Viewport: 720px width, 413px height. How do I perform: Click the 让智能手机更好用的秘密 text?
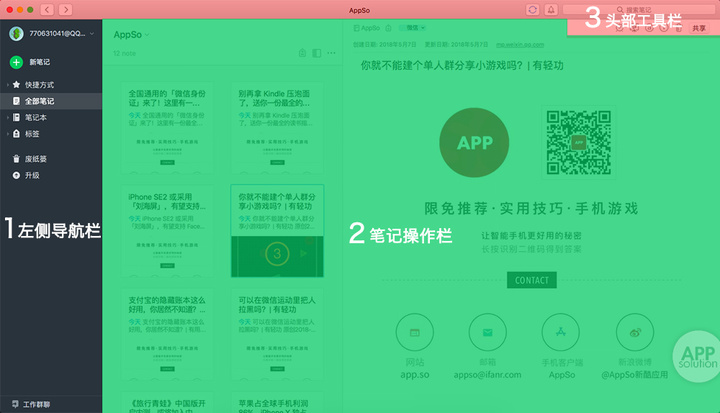coord(531,236)
